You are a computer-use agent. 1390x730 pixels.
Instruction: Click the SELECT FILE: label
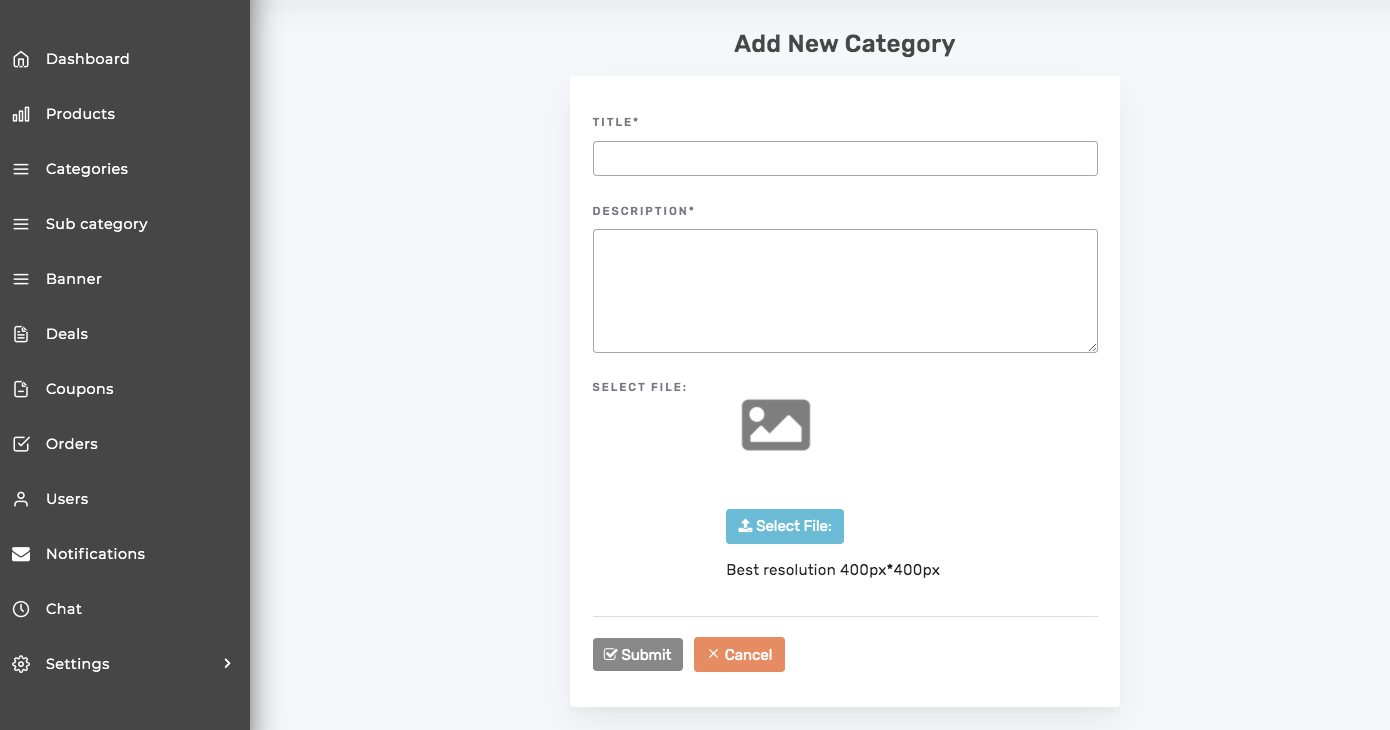coord(640,387)
